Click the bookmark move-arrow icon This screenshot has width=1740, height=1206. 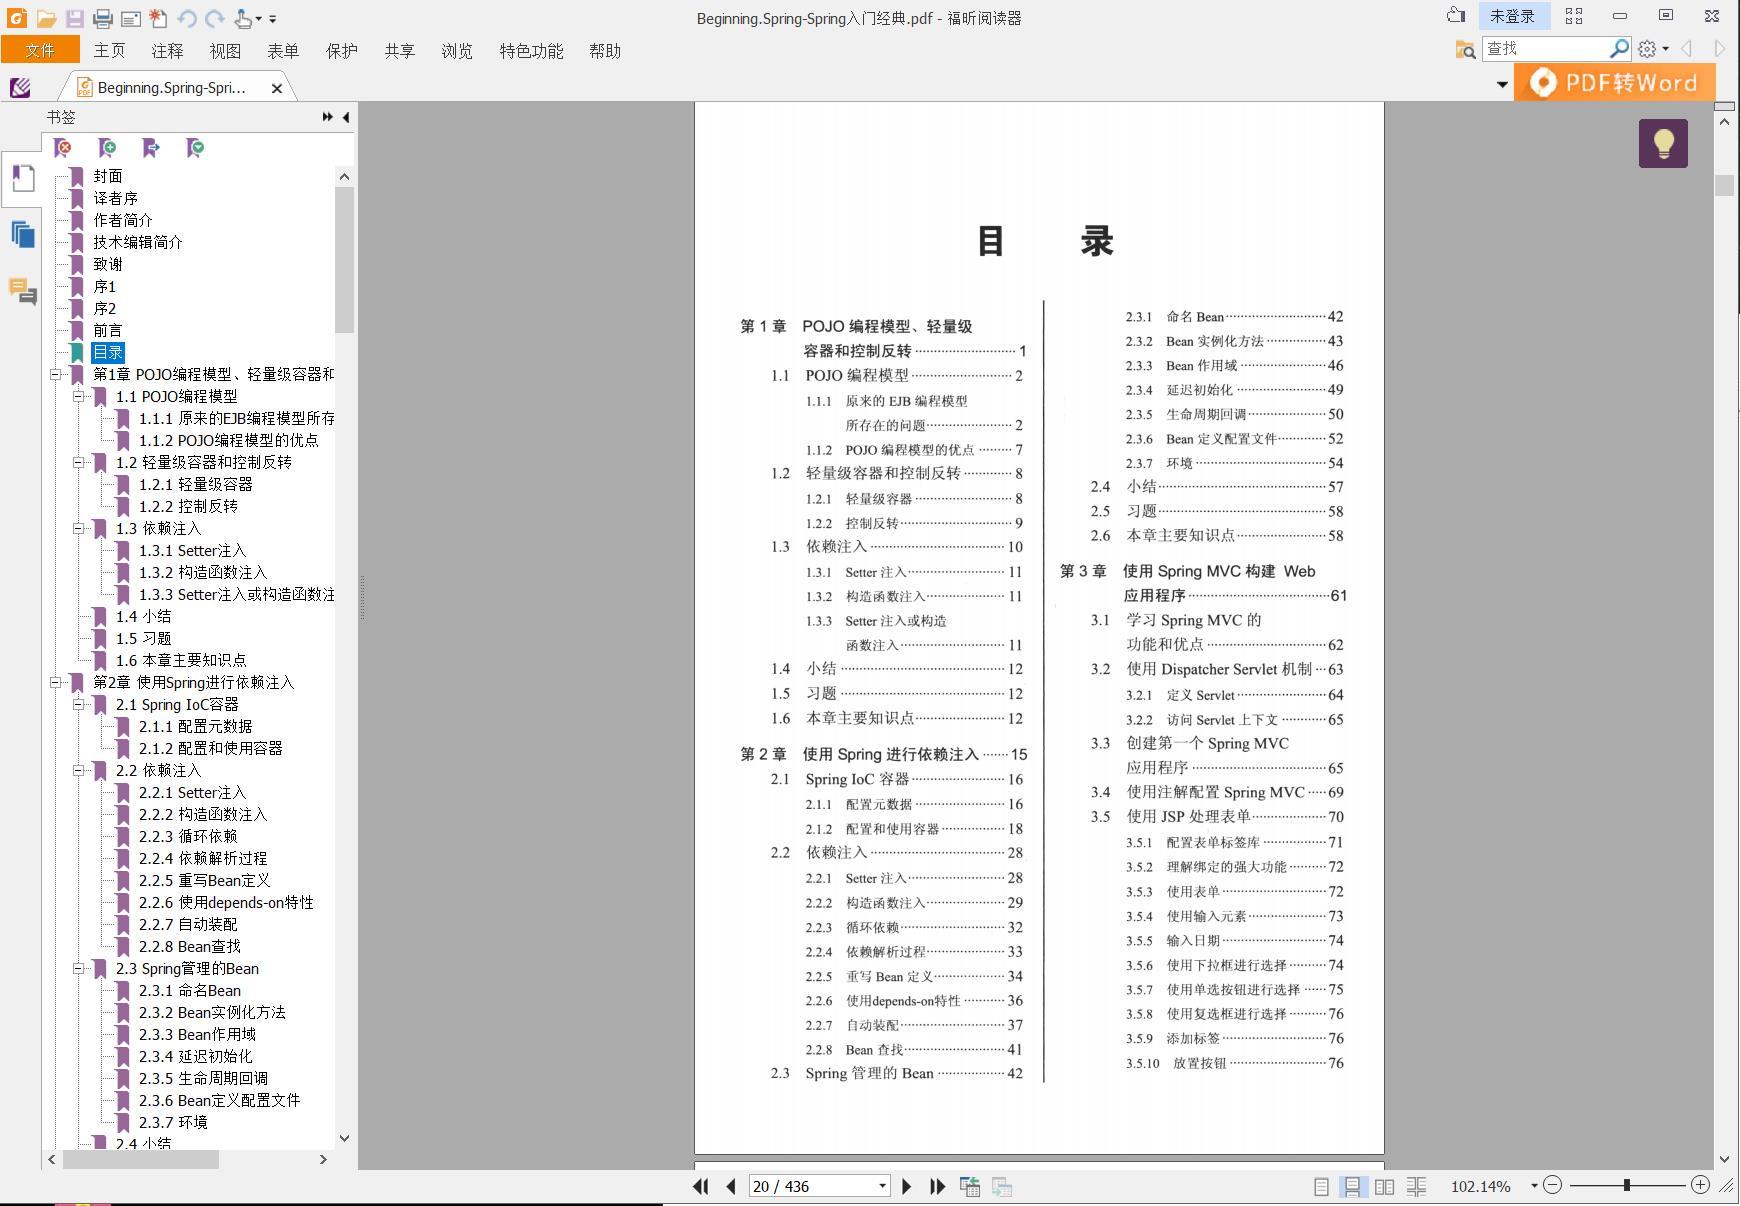[x=151, y=148]
